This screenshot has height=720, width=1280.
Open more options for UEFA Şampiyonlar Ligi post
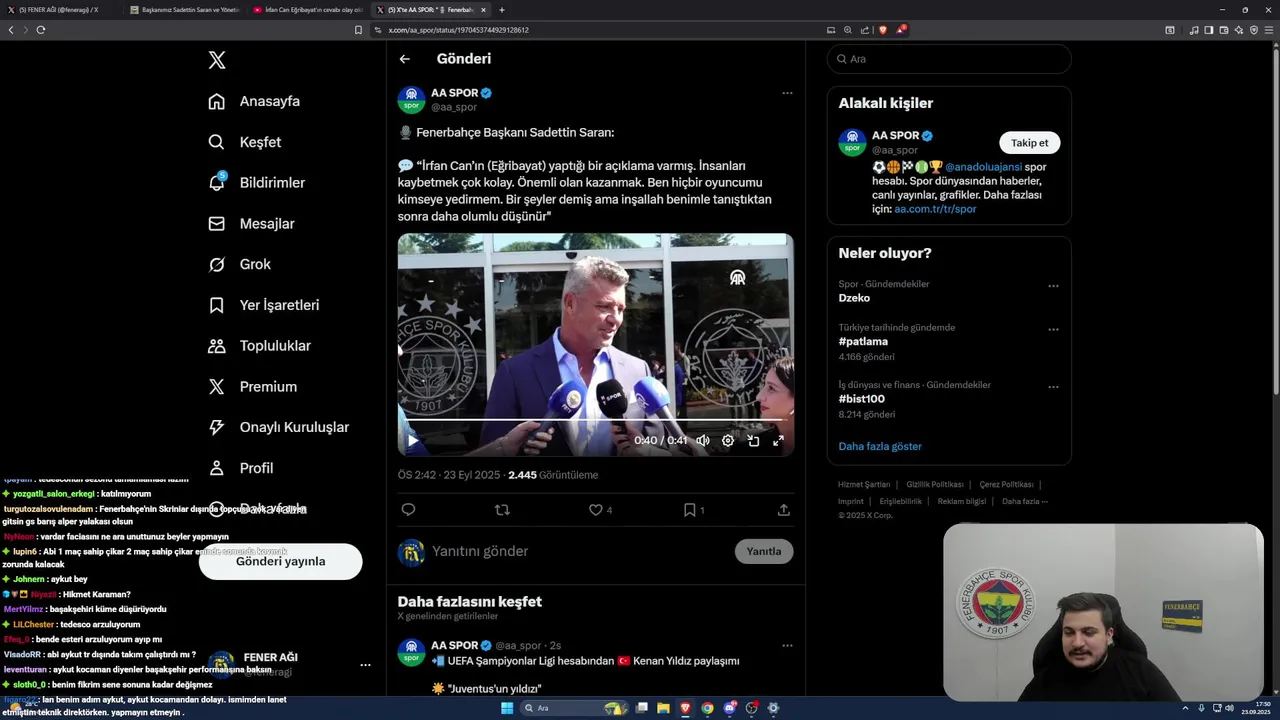pyautogui.click(x=787, y=645)
